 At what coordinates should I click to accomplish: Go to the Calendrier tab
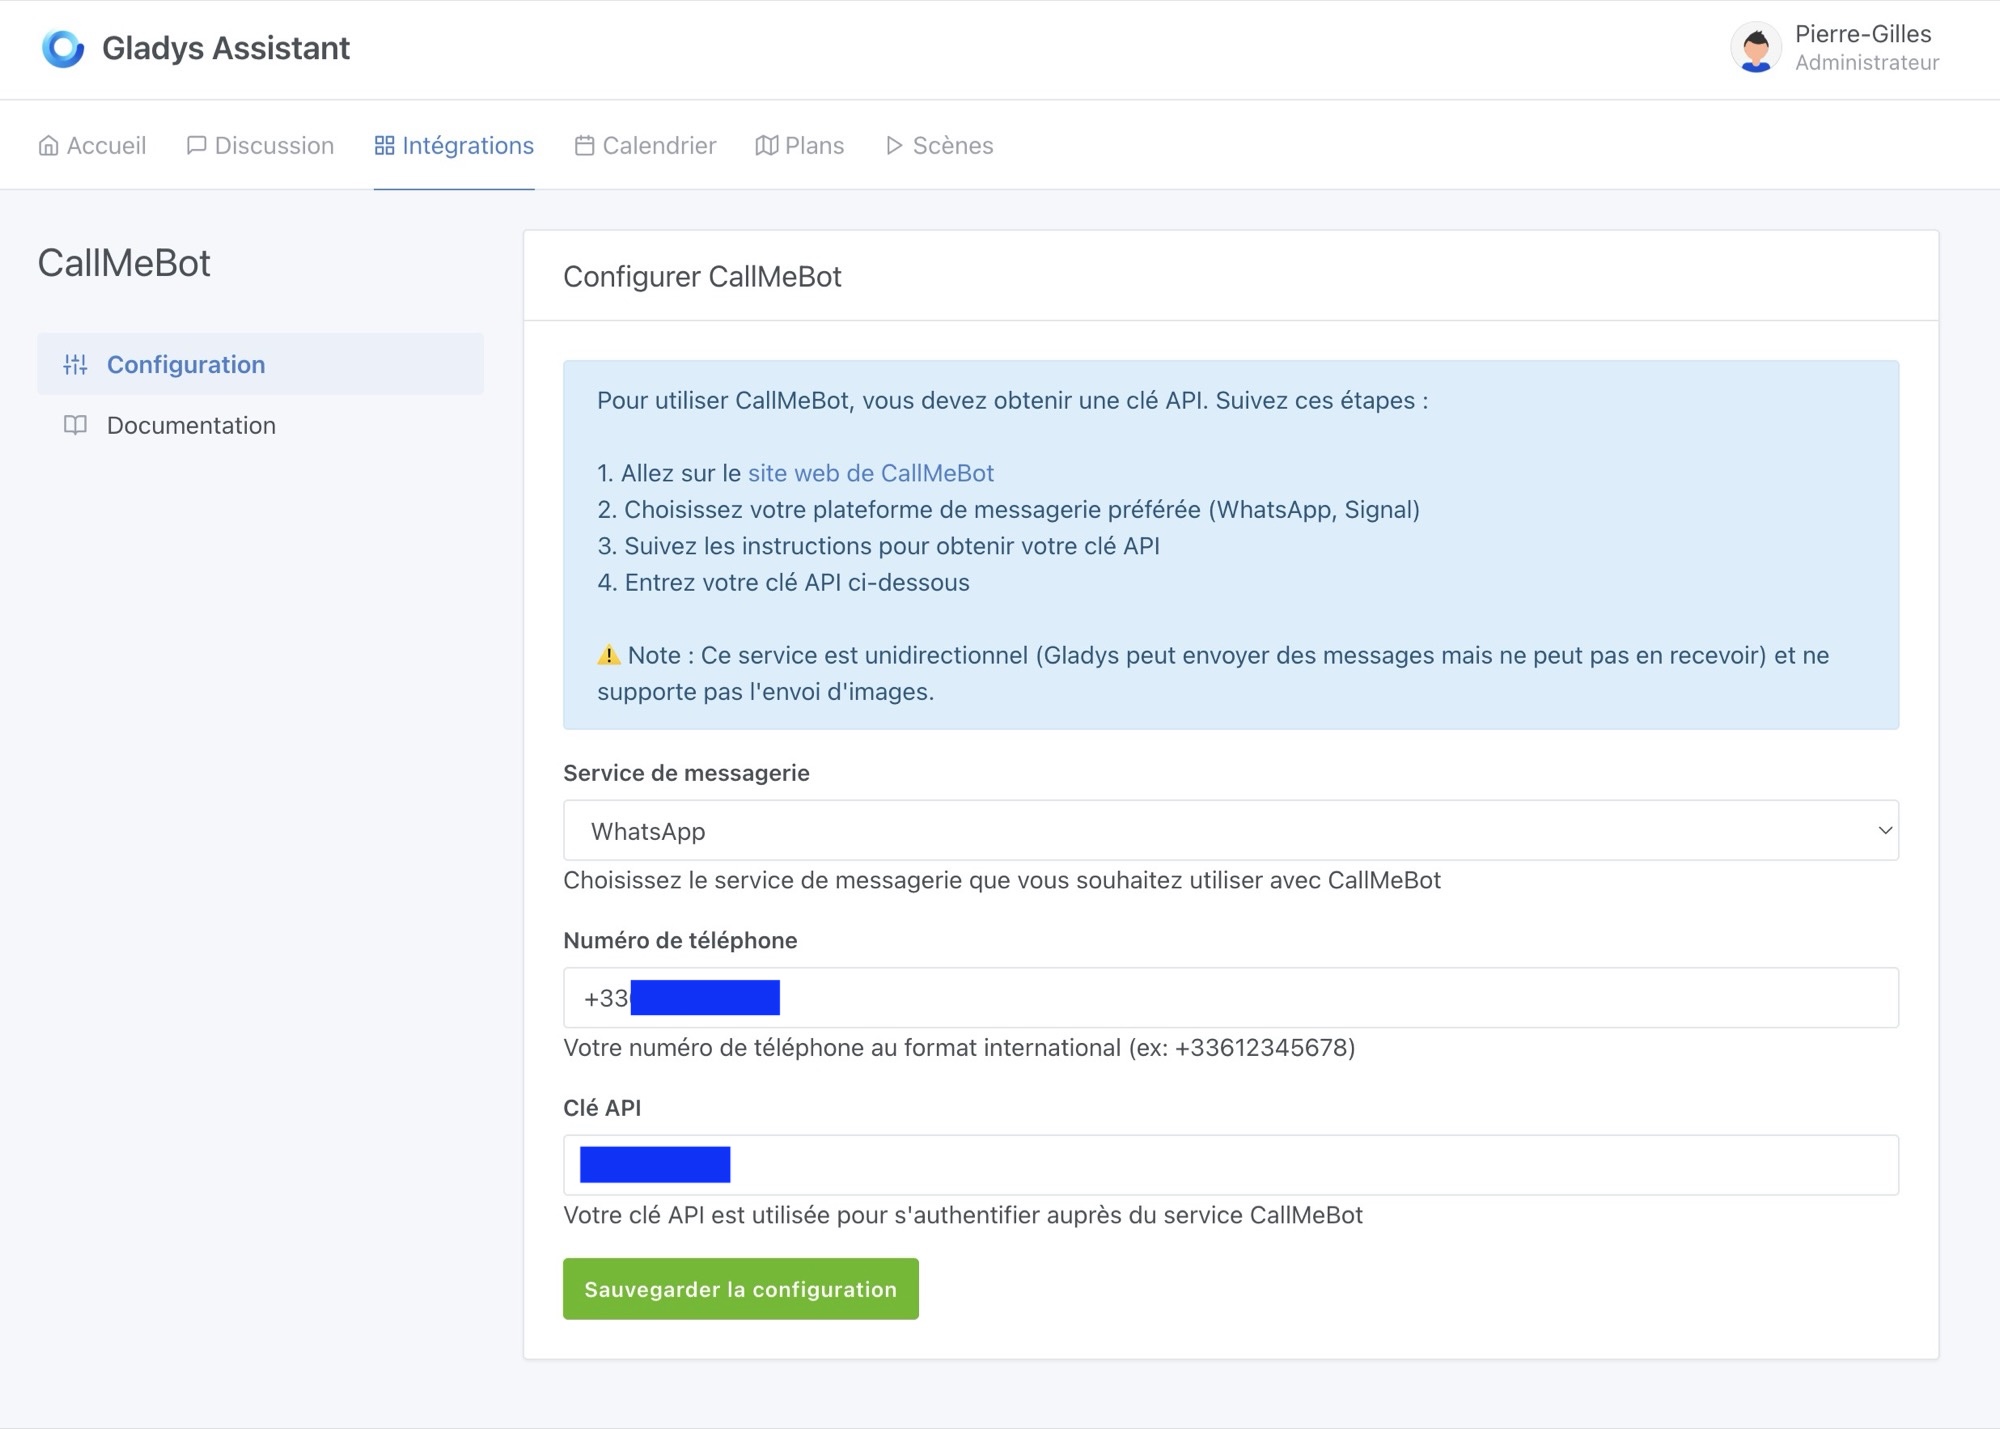658,146
